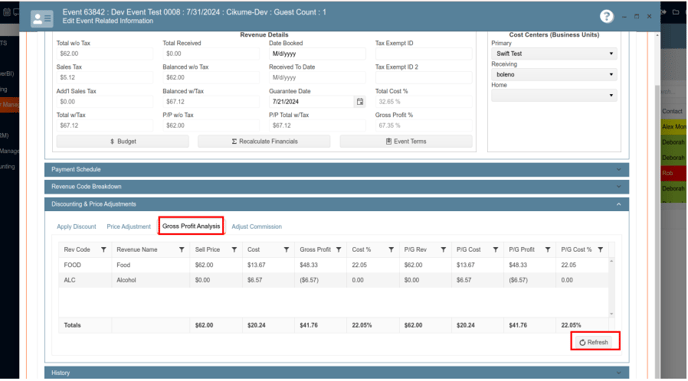Click Recalculate Financials button

tap(264, 141)
